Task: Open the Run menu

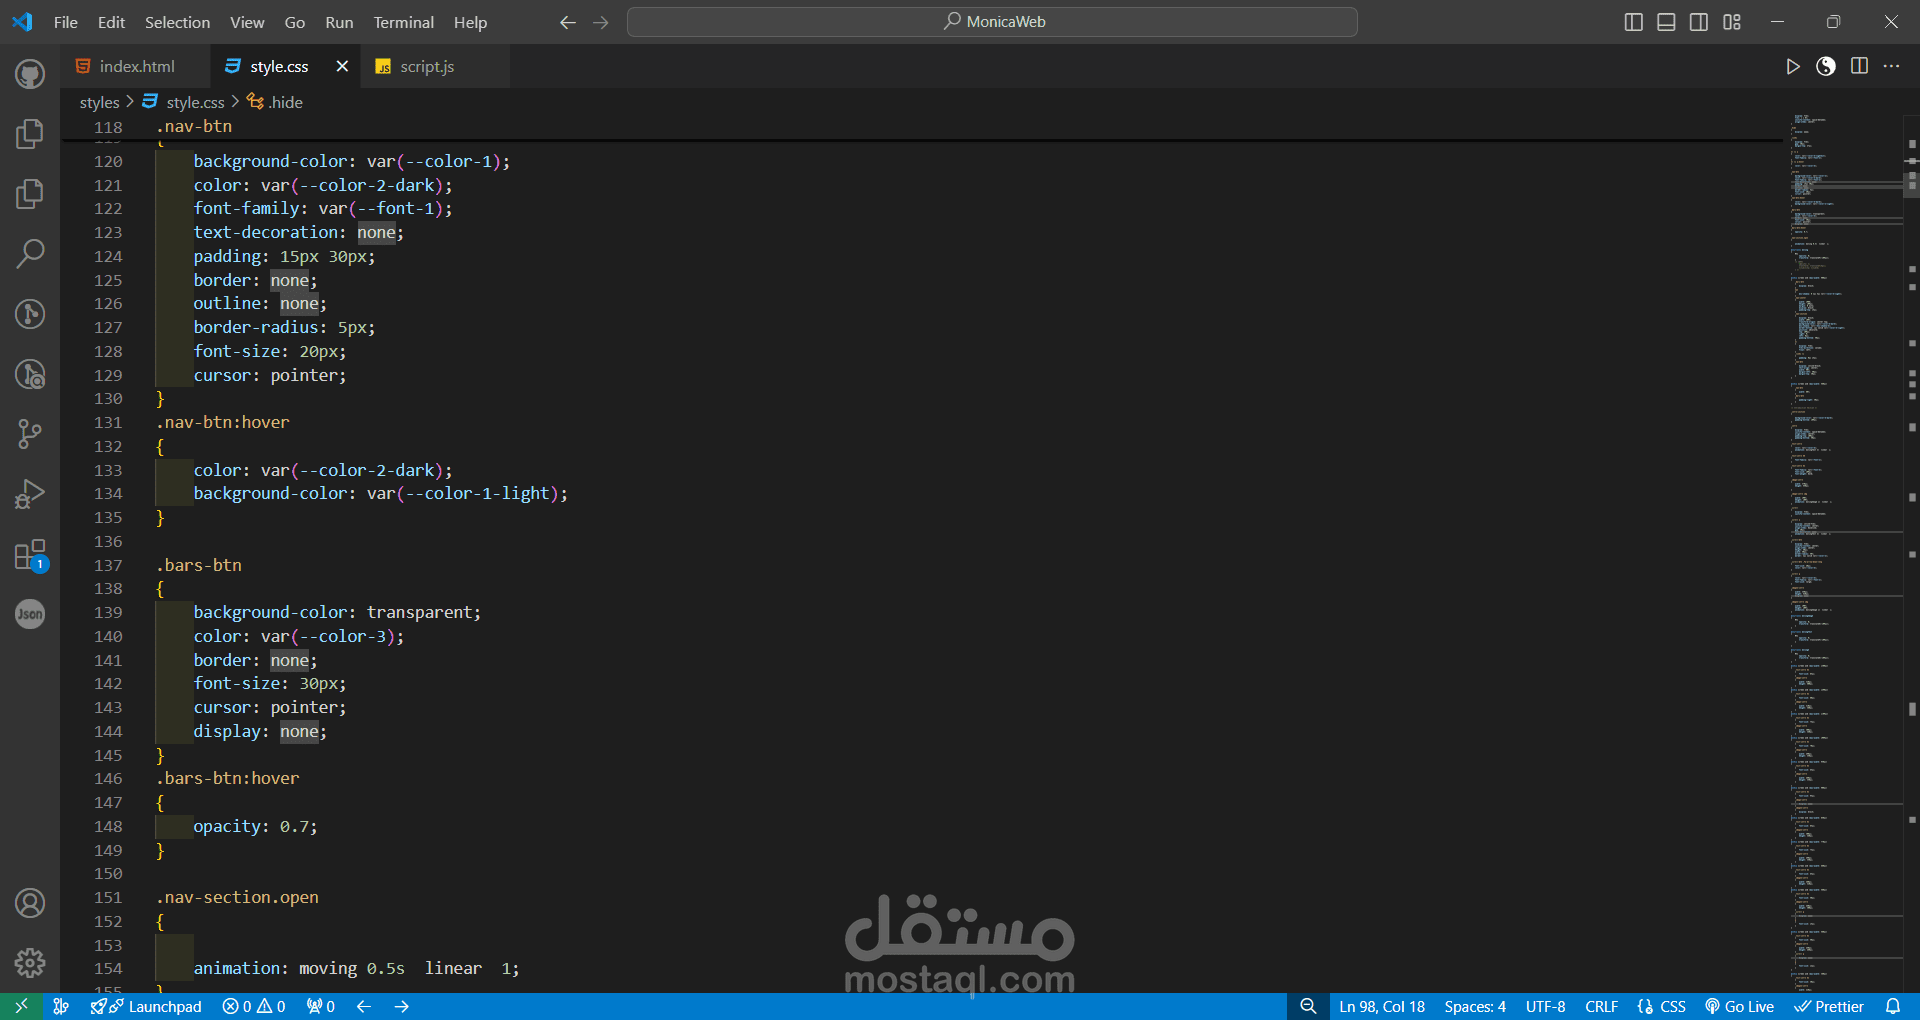Action: tap(339, 22)
